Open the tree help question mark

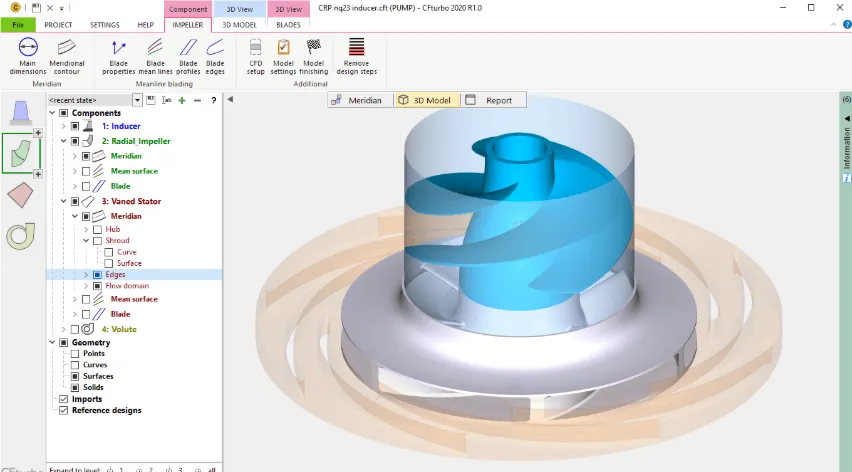coord(214,100)
